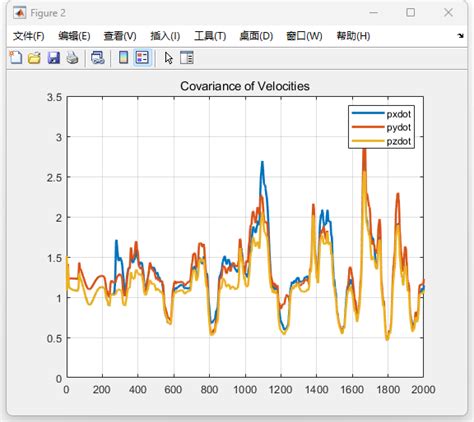The image size is (474, 422).
Task: Click the New Figure toolbar icon
Action: coord(15,58)
